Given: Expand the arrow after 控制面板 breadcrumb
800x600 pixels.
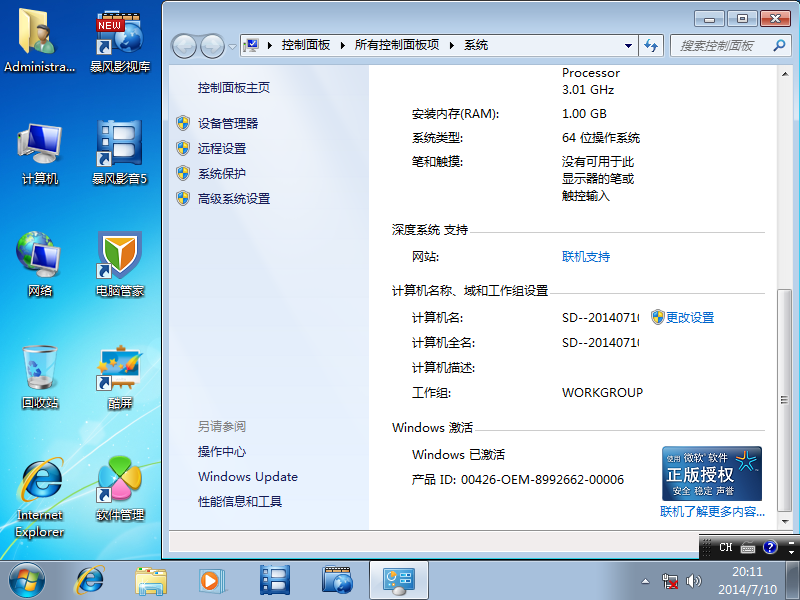Looking at the screenshot, I should pyautogui.click(x=342, y=45).
